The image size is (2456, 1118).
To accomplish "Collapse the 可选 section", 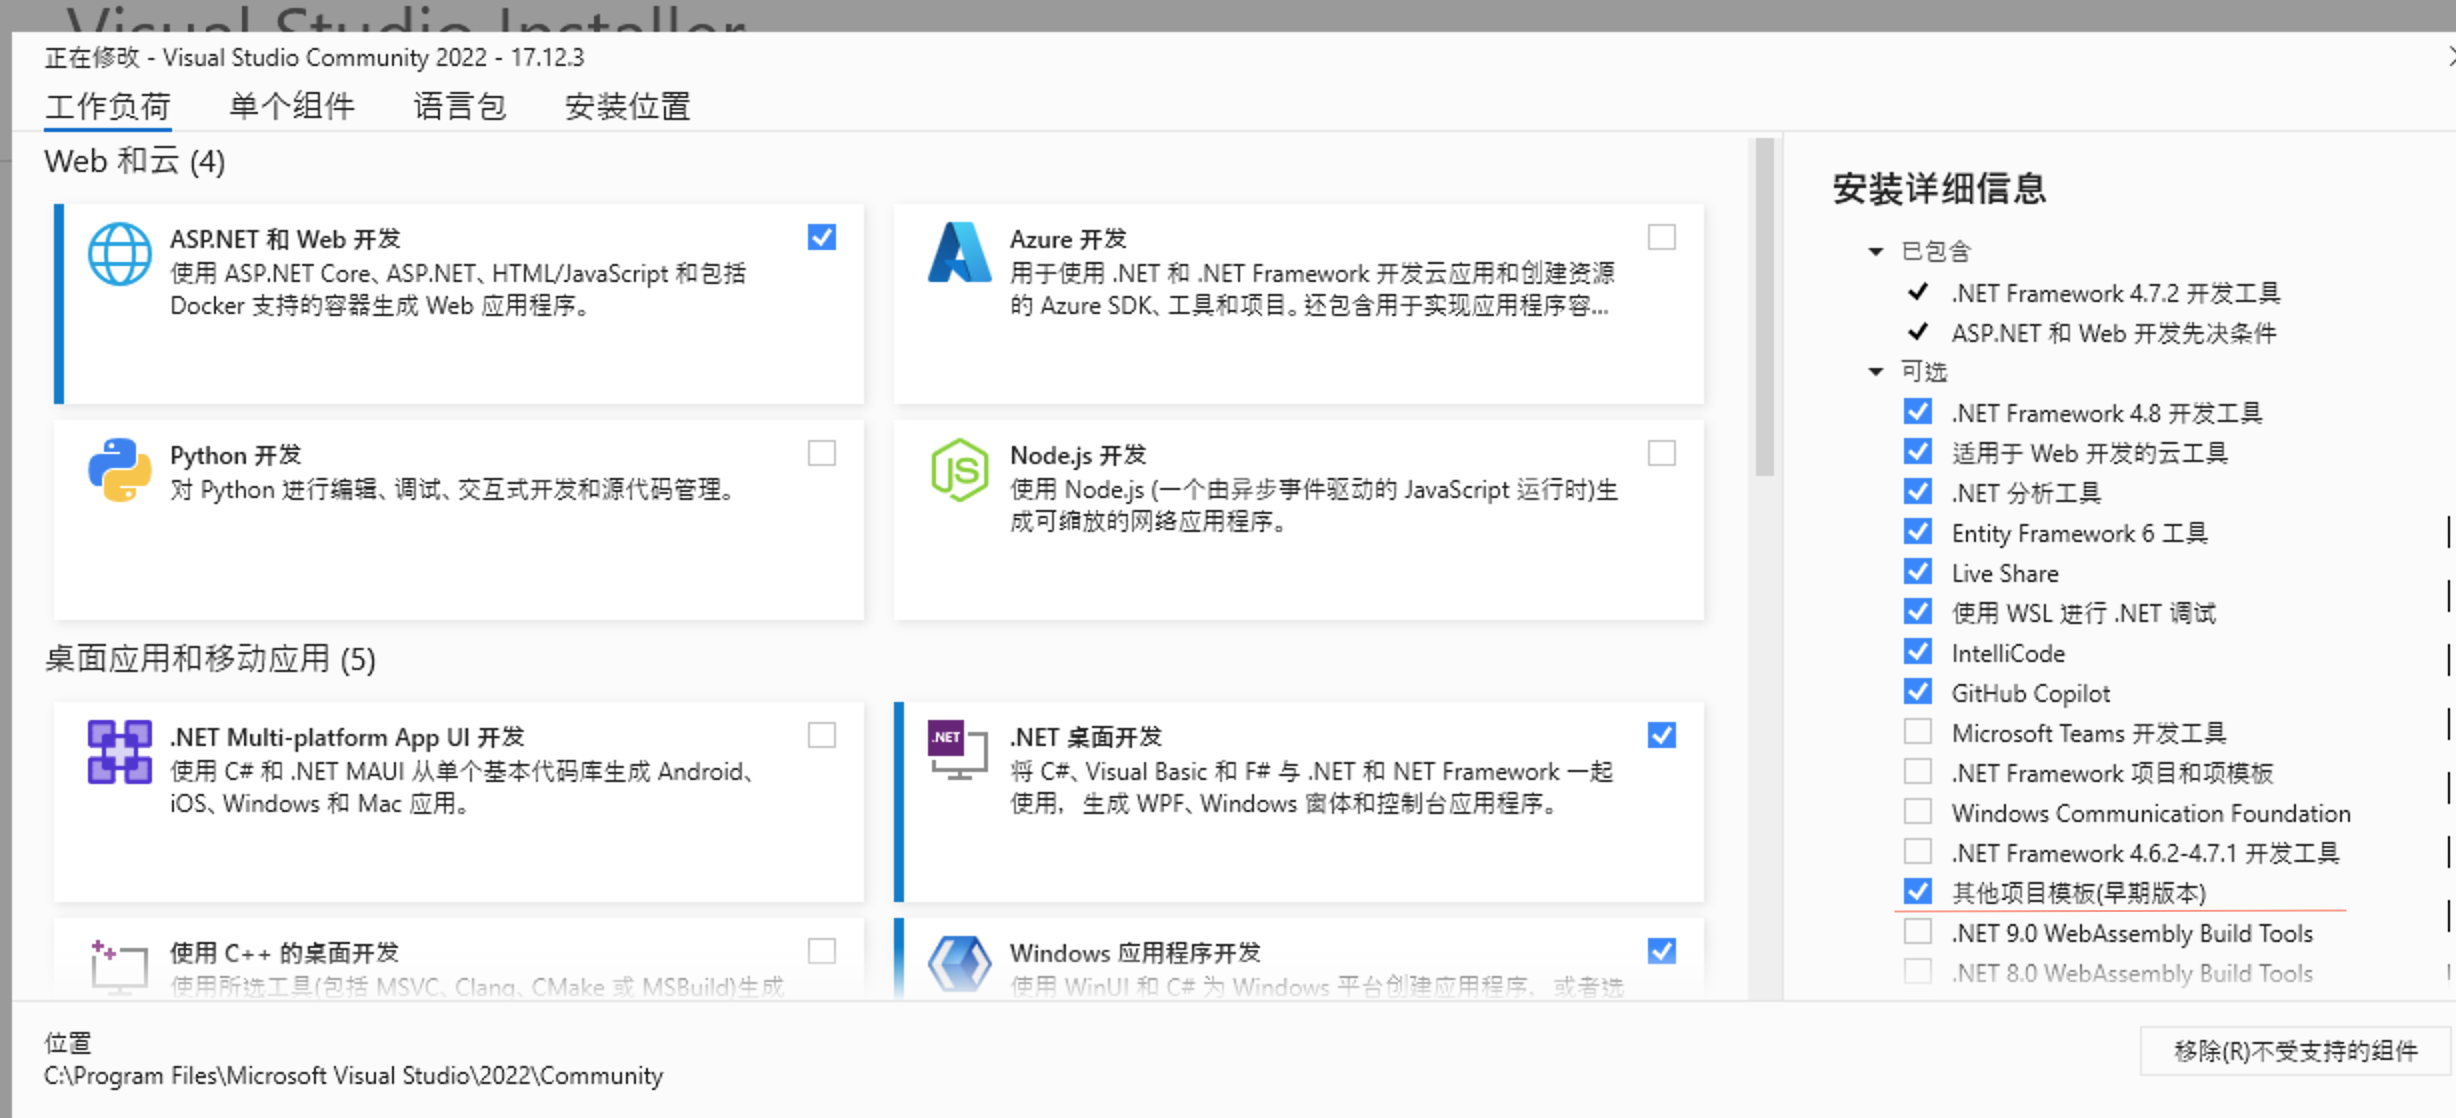I will 1876,372.
